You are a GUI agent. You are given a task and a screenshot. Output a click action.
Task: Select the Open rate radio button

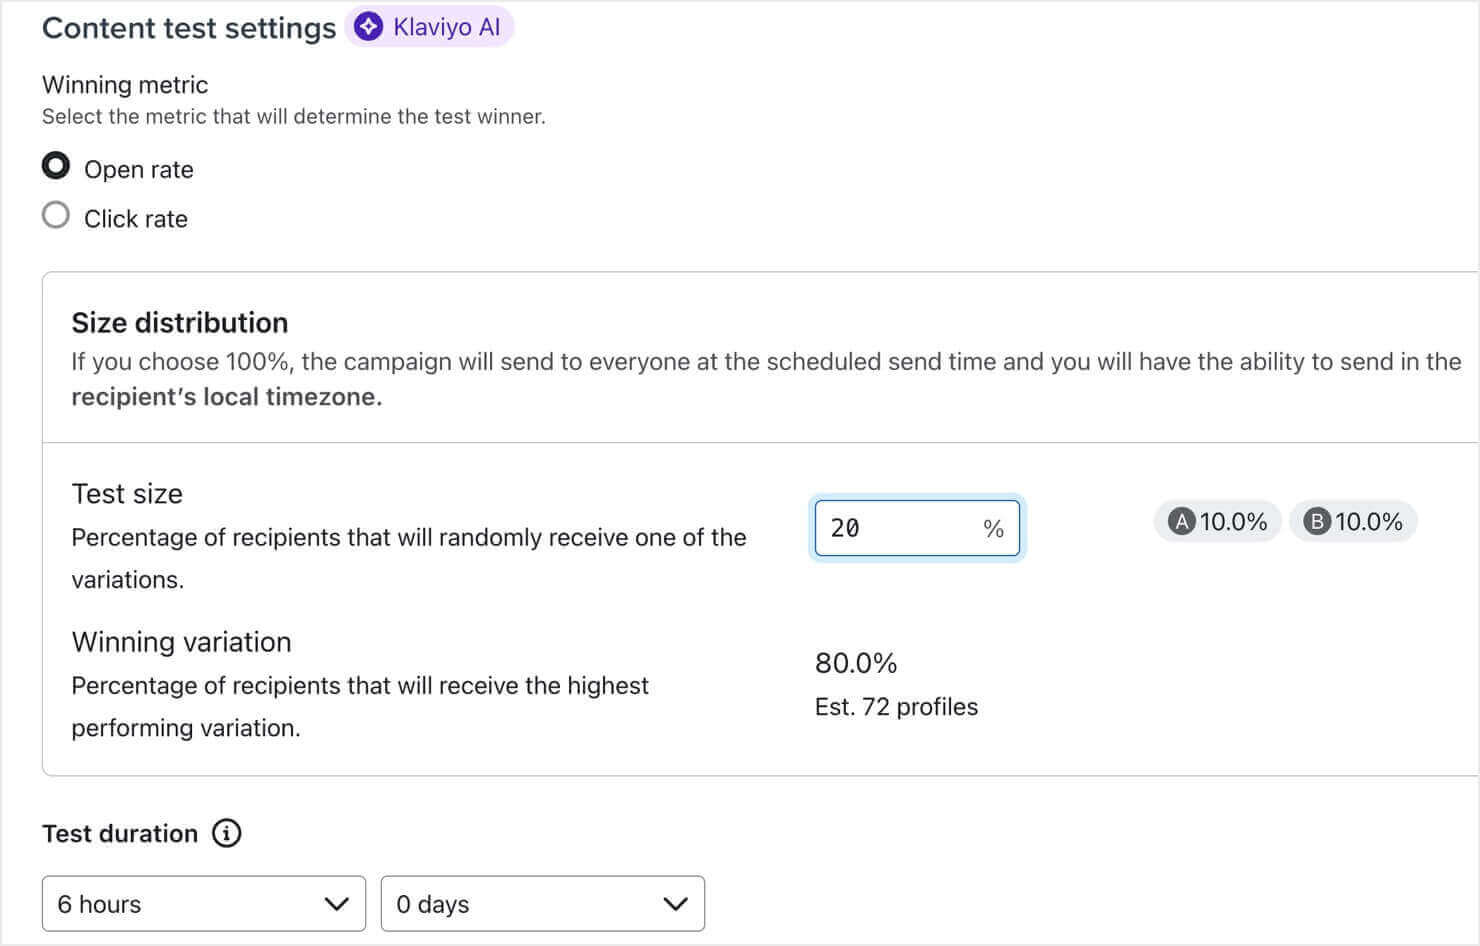tap(55, 165)
